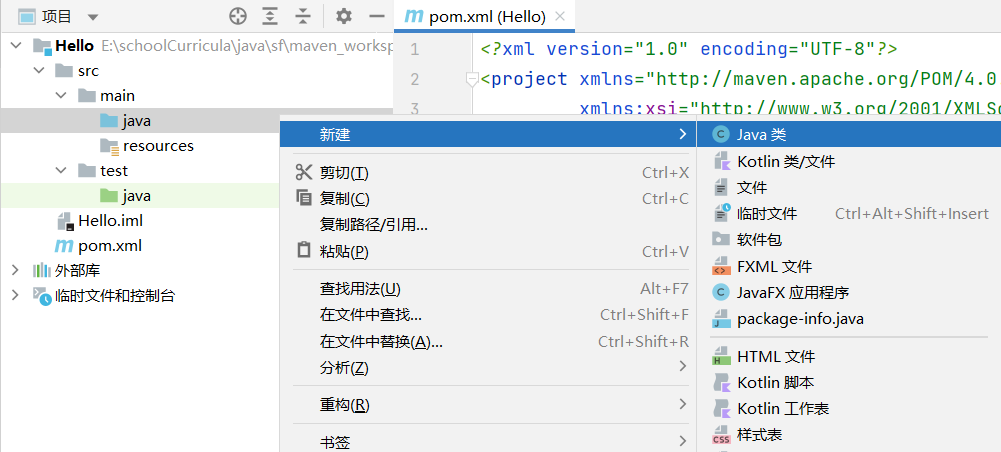Create a new JavaFX 应用程序
Viewport: 1001px width, 452px height.
(849, 292)
